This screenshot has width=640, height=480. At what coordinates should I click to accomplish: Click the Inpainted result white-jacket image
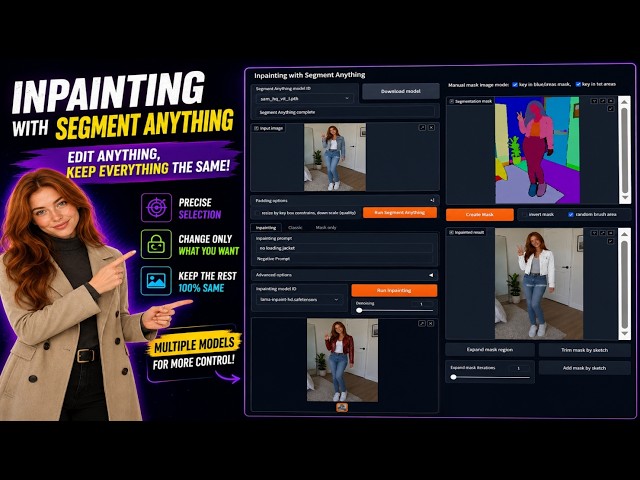click(x=539, y=283)
